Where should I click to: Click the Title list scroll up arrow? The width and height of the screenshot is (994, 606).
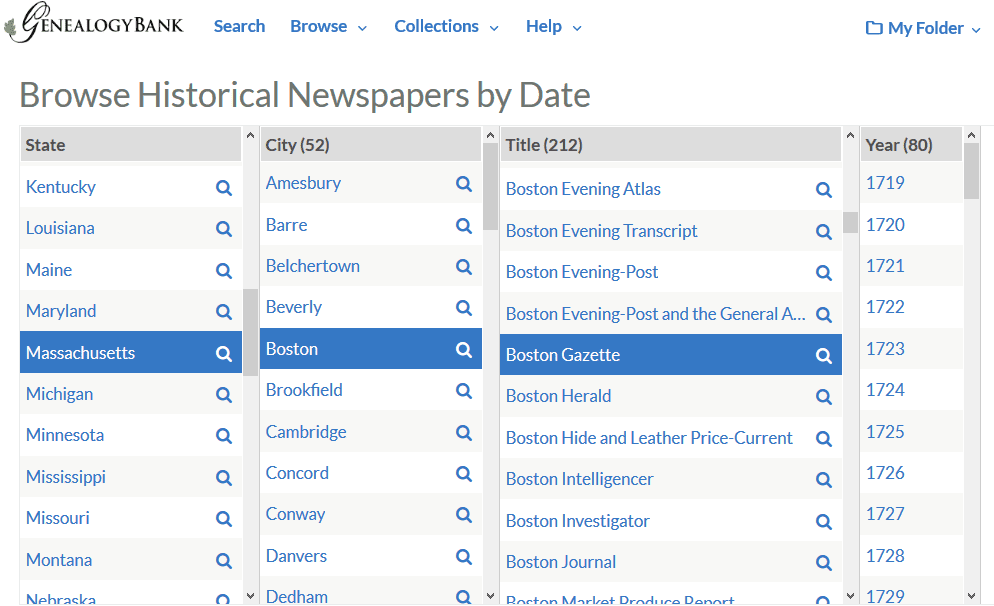[850, 136]
